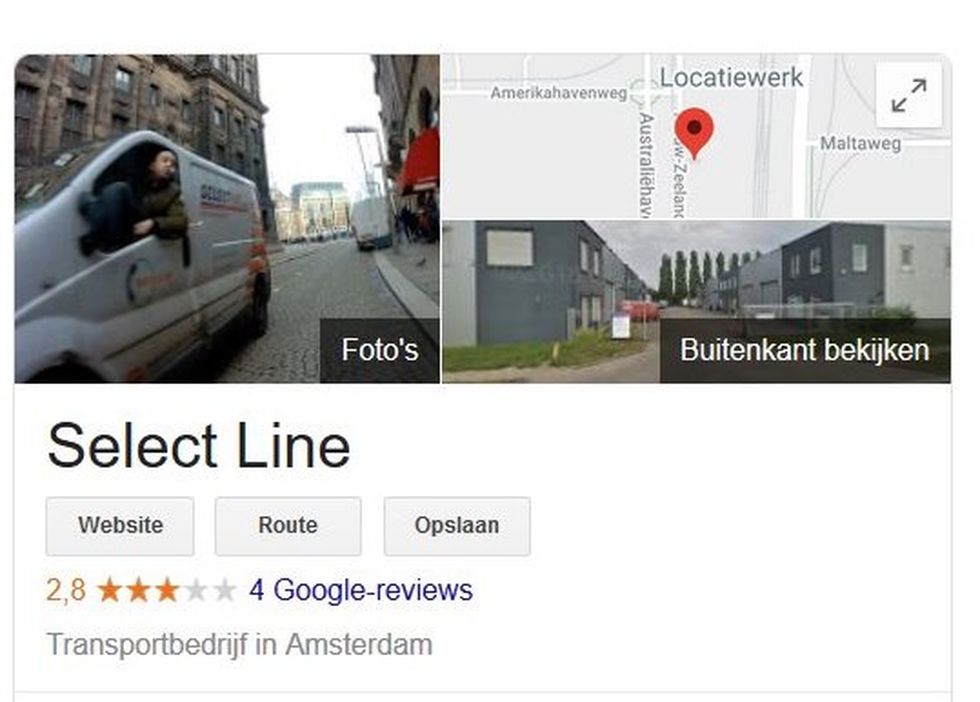Click the 2,8 rating number

point(66,590)
